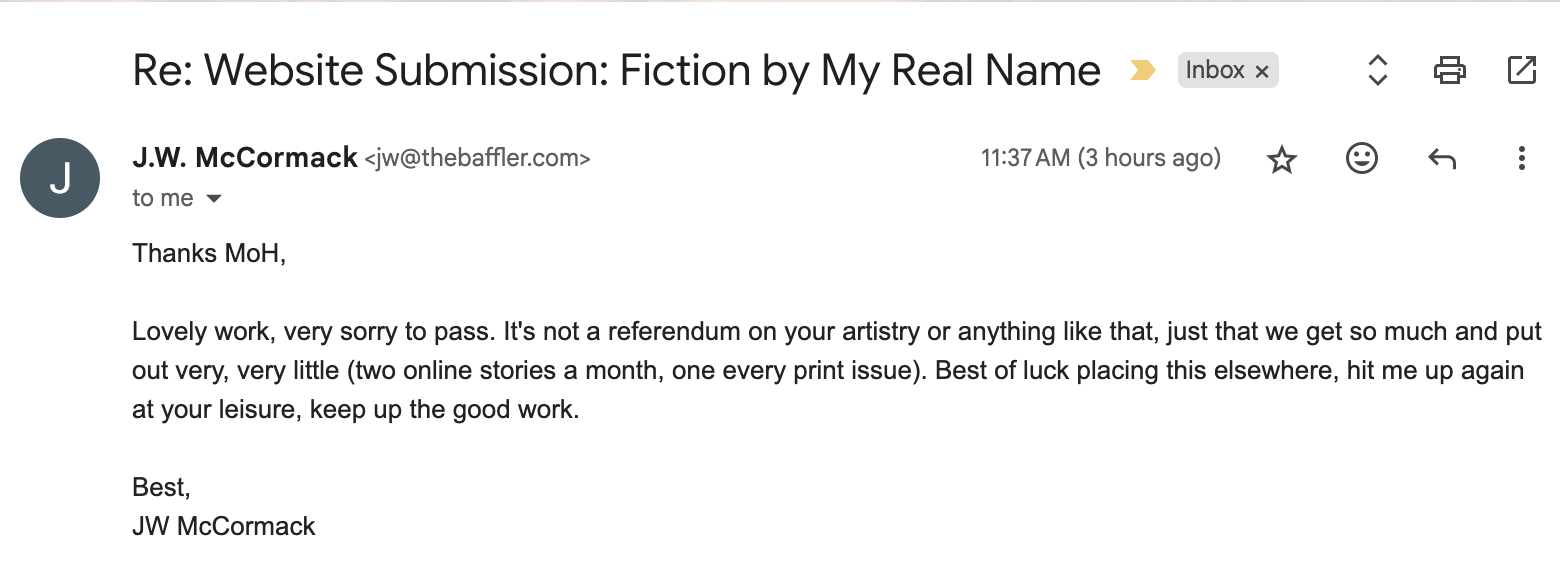Click the subject line 'Re: Website Submission'
The height and width of the screenshot is (562, 1560).
pos(616,71)
